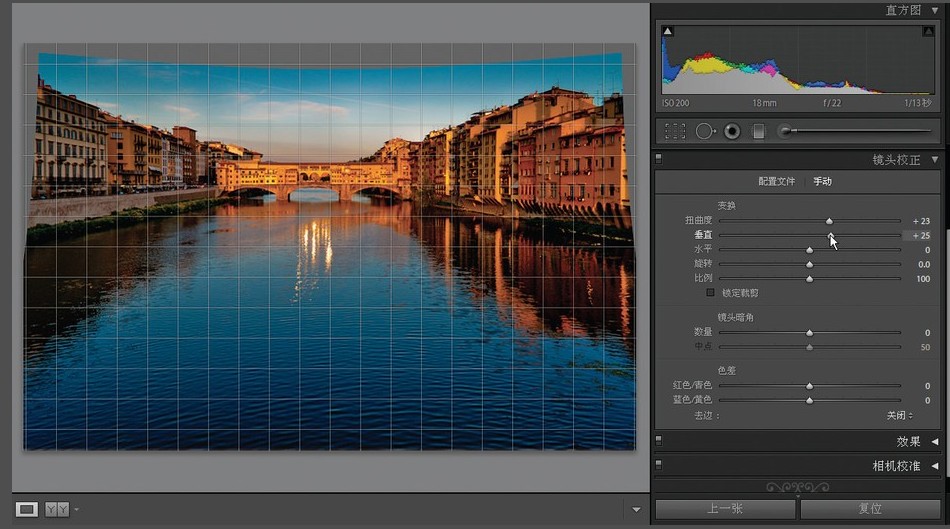Switch to the 手动 tab

(822, 181)
